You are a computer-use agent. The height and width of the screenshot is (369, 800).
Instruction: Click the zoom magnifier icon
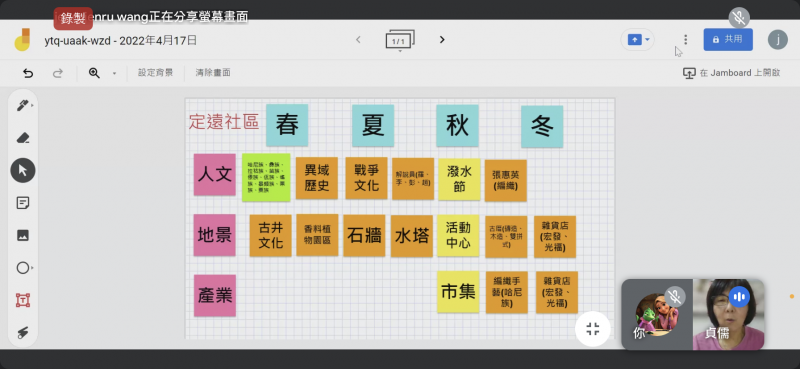pos(94,73)
